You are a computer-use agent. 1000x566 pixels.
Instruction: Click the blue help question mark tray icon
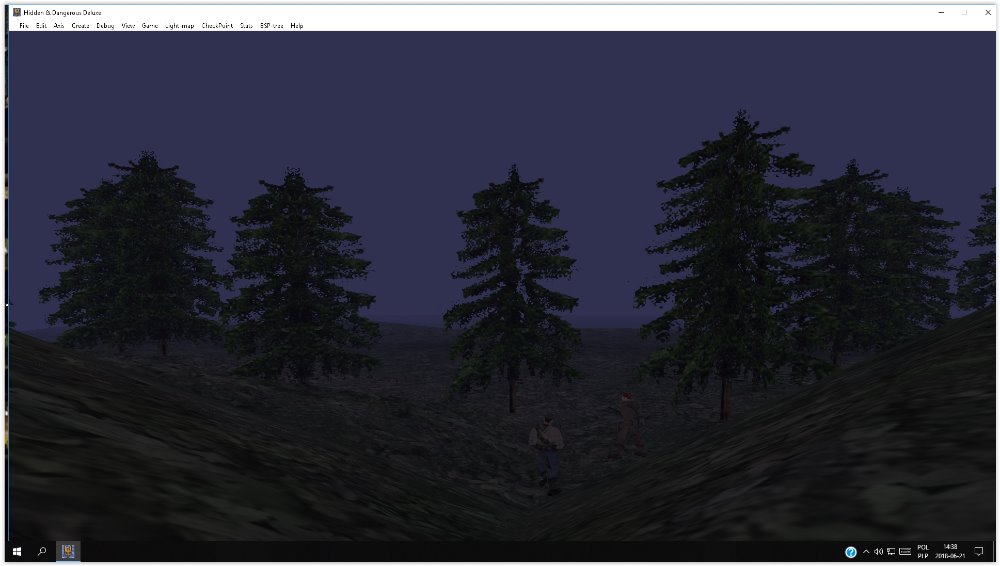pos(851,551)
